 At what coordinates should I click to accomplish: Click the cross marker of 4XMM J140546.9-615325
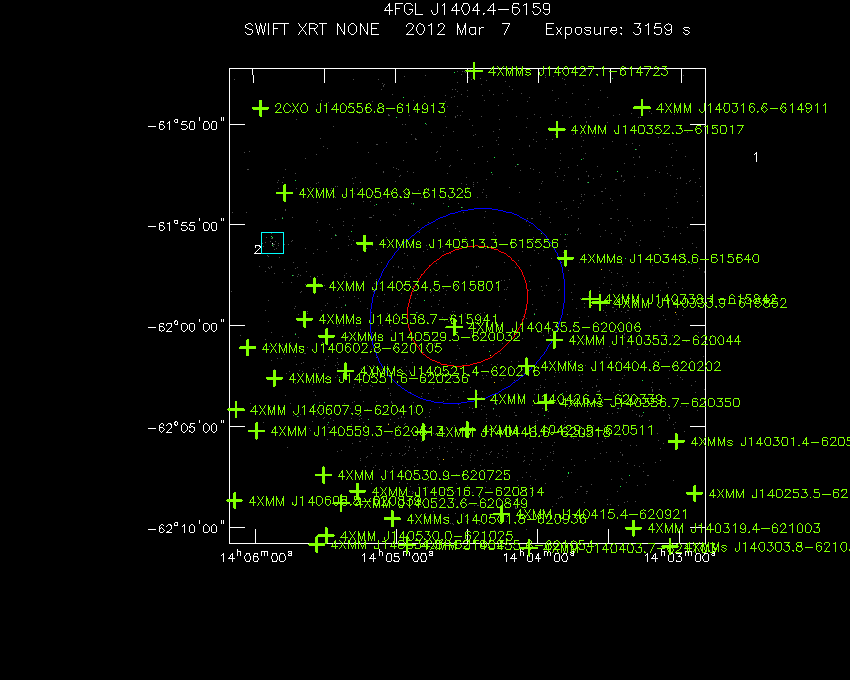(x=285, y=193)
